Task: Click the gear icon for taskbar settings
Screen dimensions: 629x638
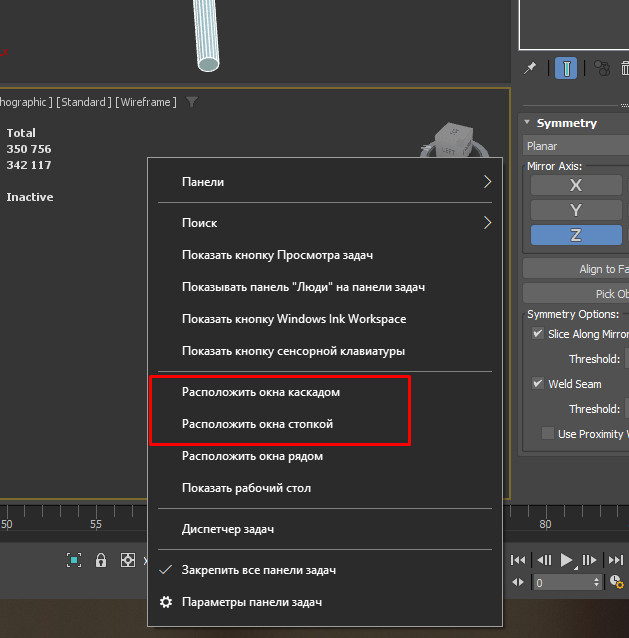Action: click(166, 602)
